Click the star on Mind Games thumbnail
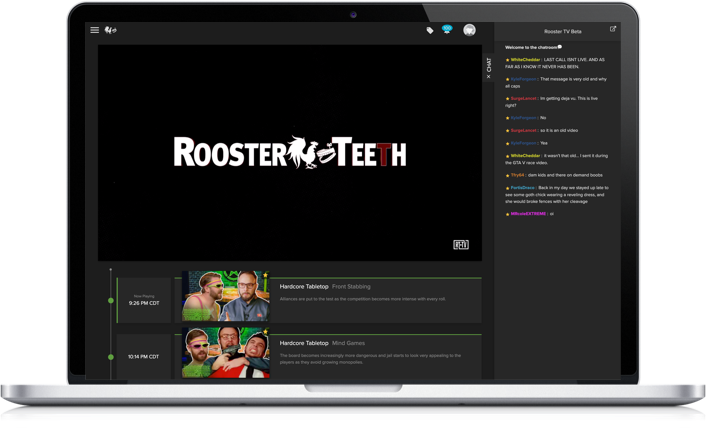This screenshot has height=428, width=706. (266, 332)
